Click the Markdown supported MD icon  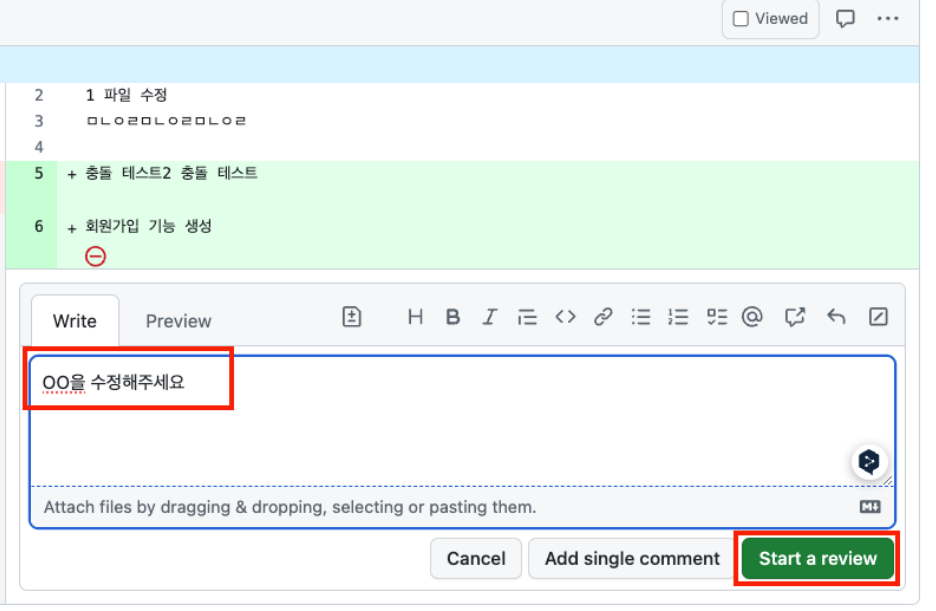coord(870,507)
